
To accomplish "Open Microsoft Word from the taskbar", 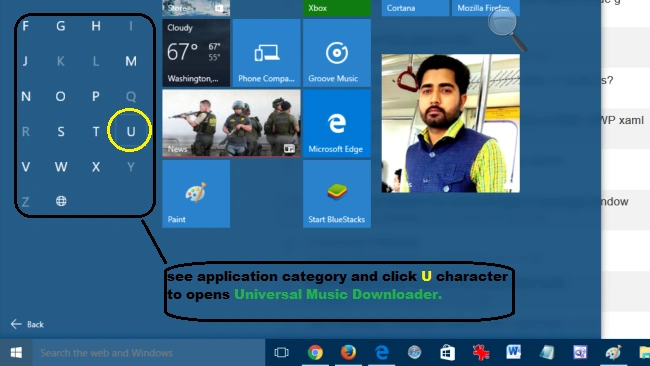I will tap(514, 353).
